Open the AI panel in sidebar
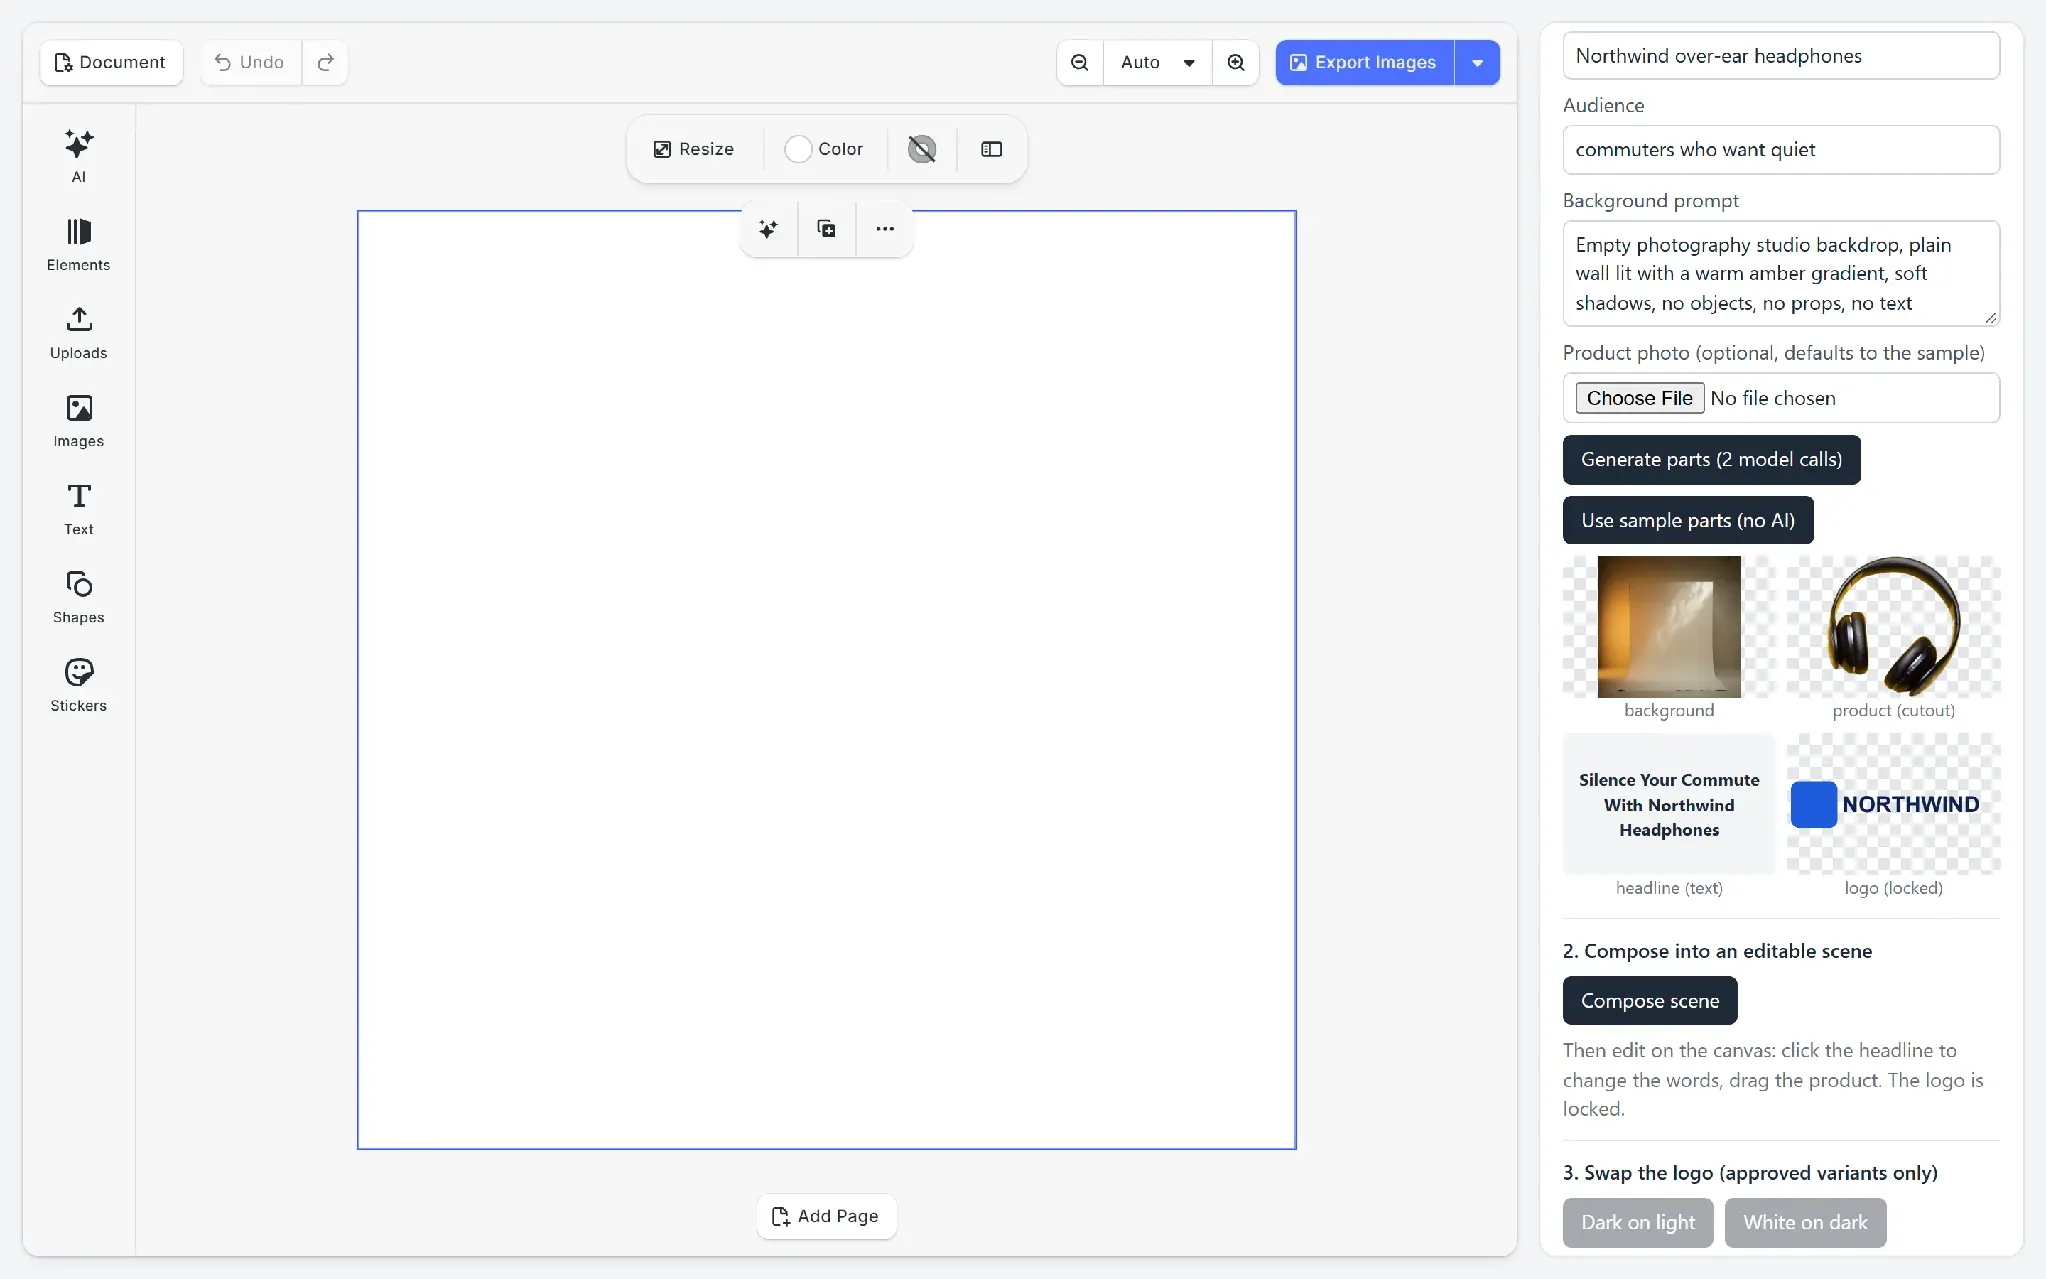The width and height of the screenshot is (2046, 1279). (78, 156)
